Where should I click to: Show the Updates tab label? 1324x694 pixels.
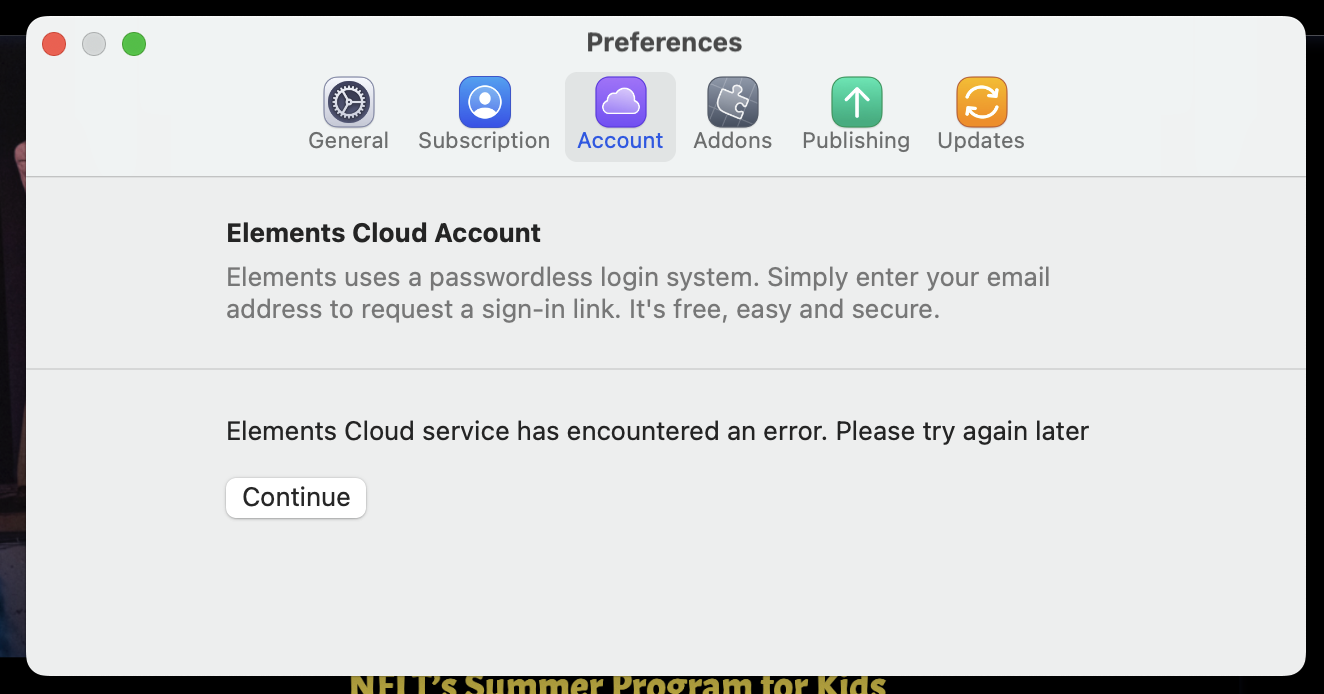981,141
